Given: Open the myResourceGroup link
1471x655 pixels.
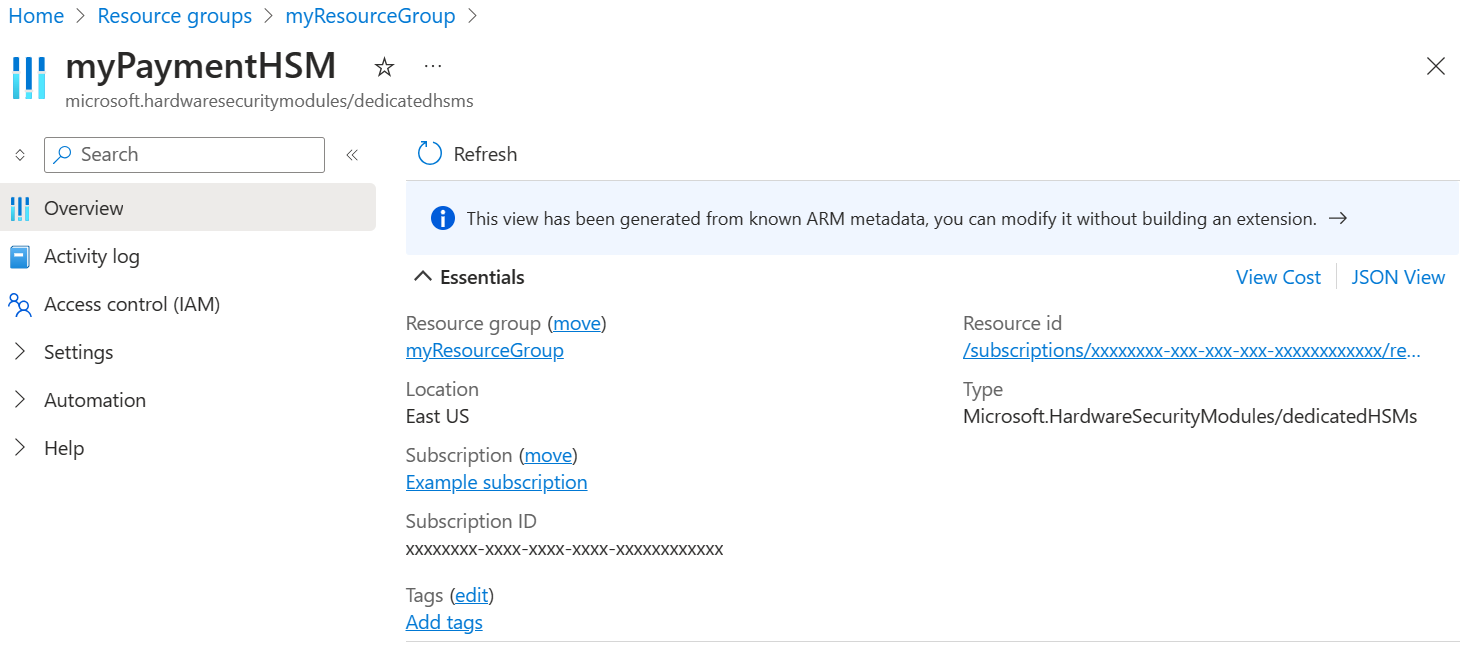Looking at the screenshot, I should point(485,351).
